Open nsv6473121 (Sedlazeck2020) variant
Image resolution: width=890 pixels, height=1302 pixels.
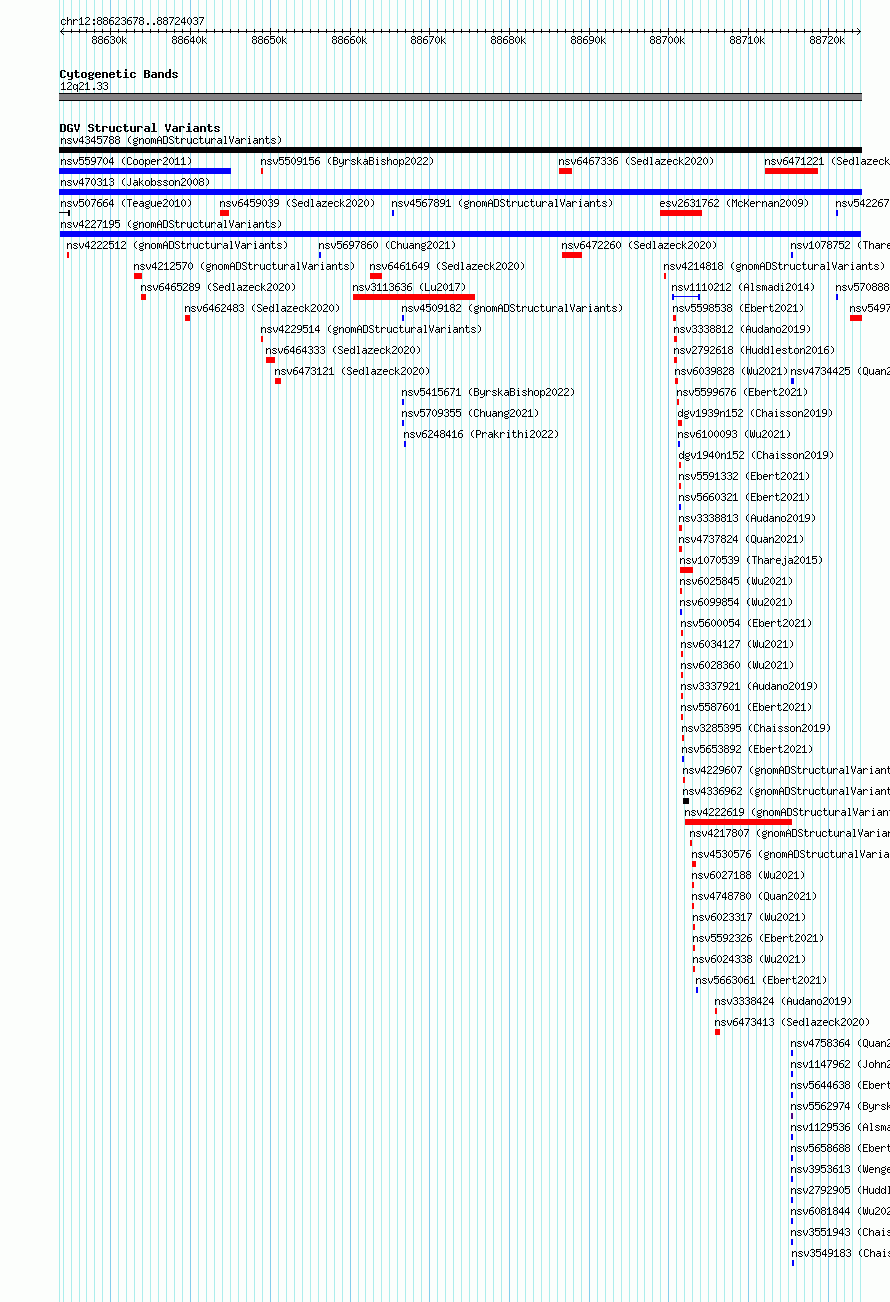(x=352, y=371)
